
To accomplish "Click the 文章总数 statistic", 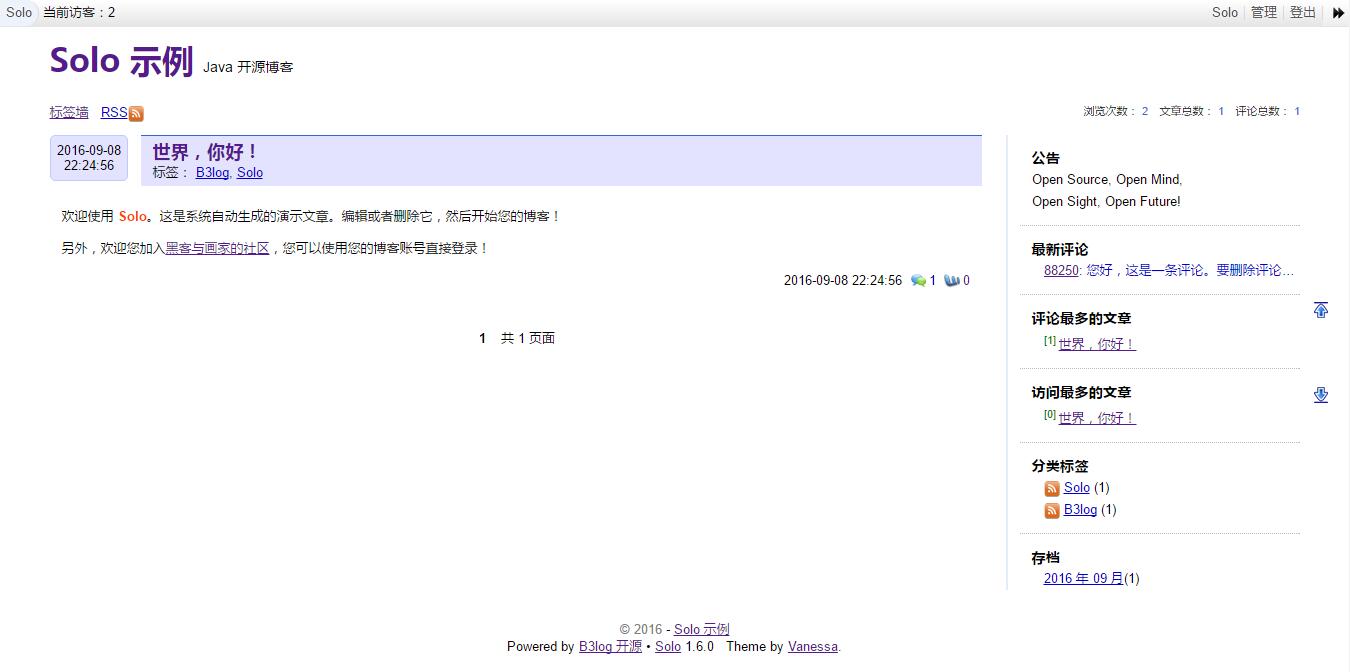I will point(1192,111).
